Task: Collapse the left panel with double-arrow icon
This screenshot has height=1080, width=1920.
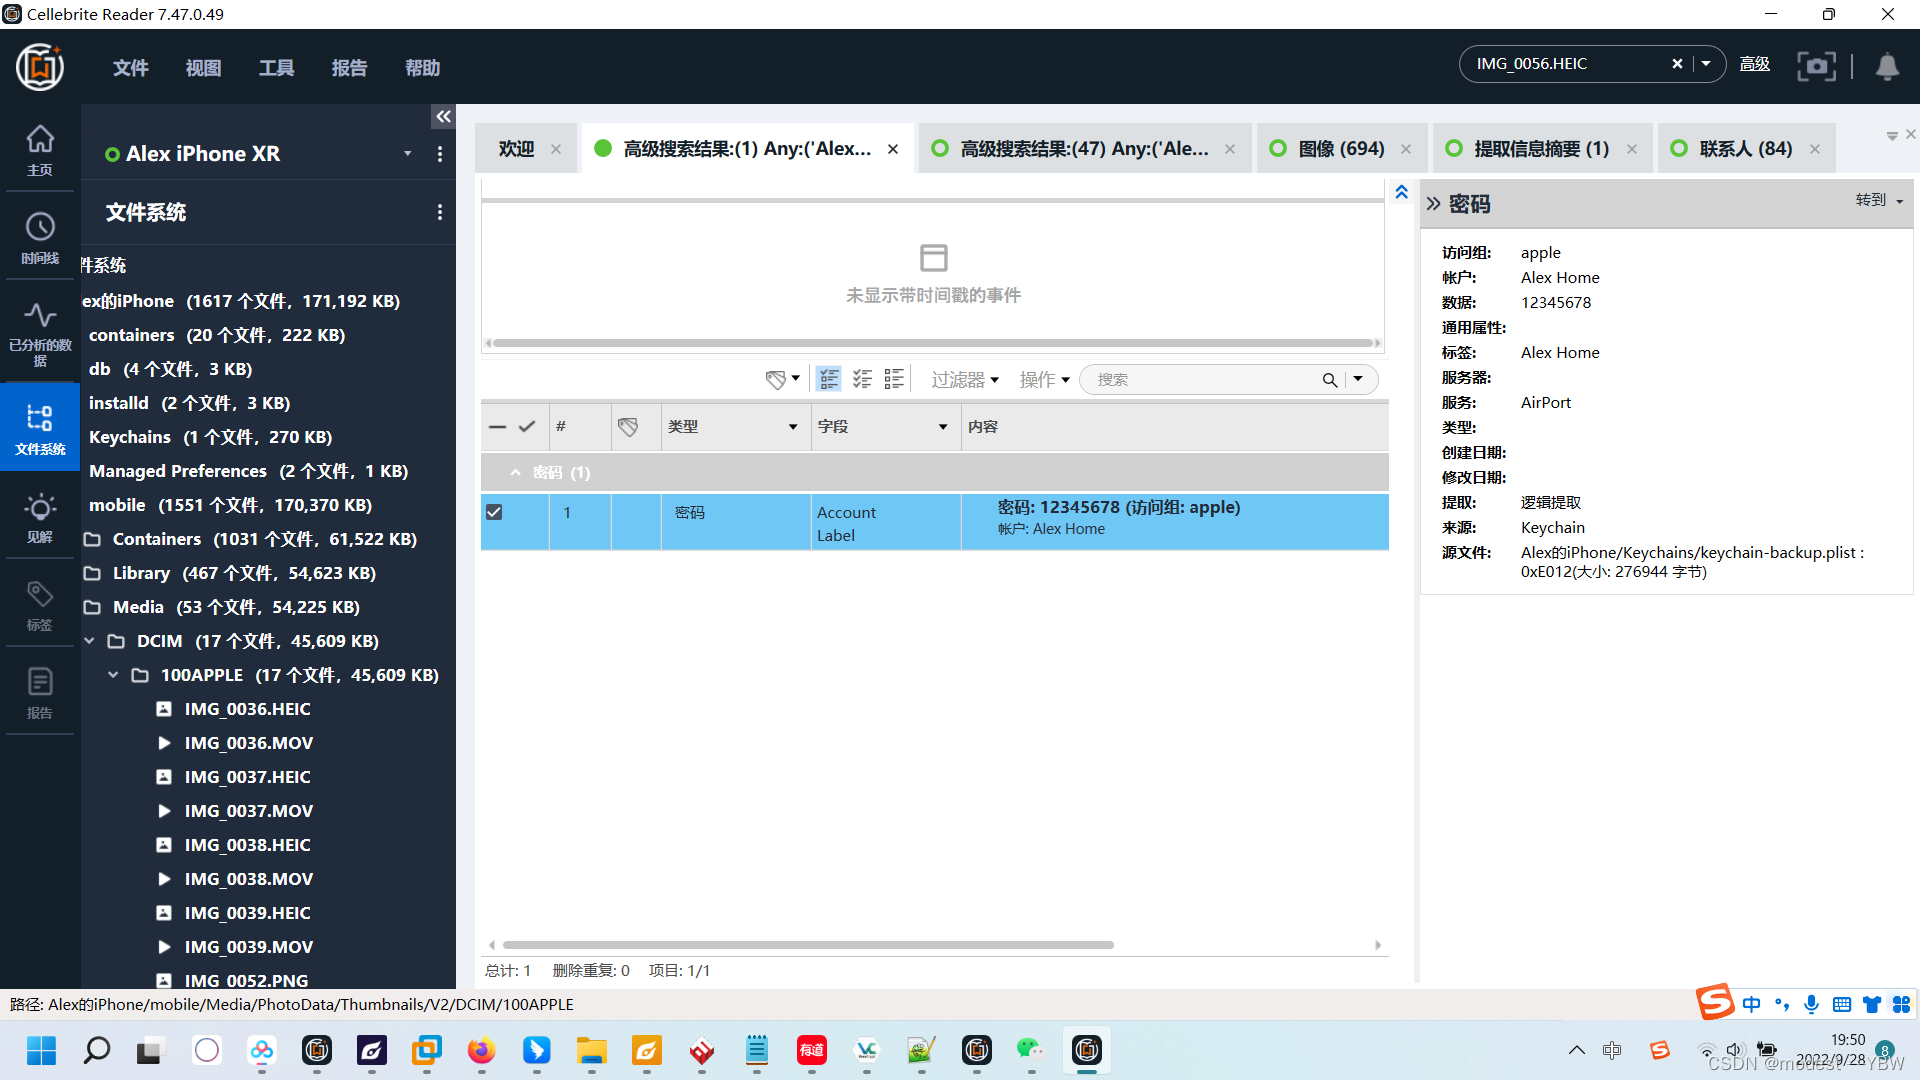Action: [x=443, y=117]
